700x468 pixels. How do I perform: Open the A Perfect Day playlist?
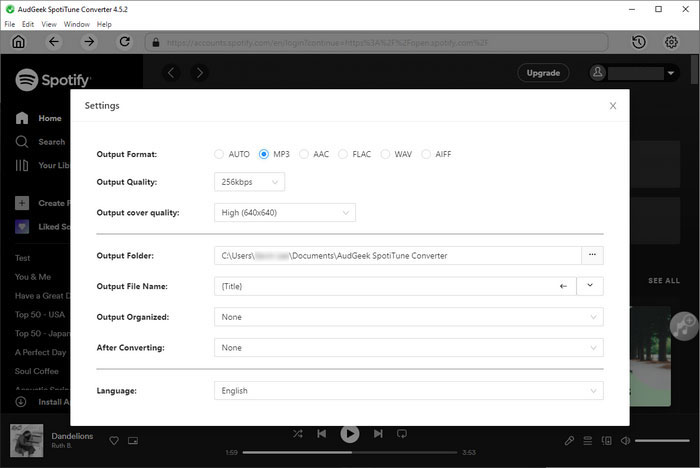[40, 352]
